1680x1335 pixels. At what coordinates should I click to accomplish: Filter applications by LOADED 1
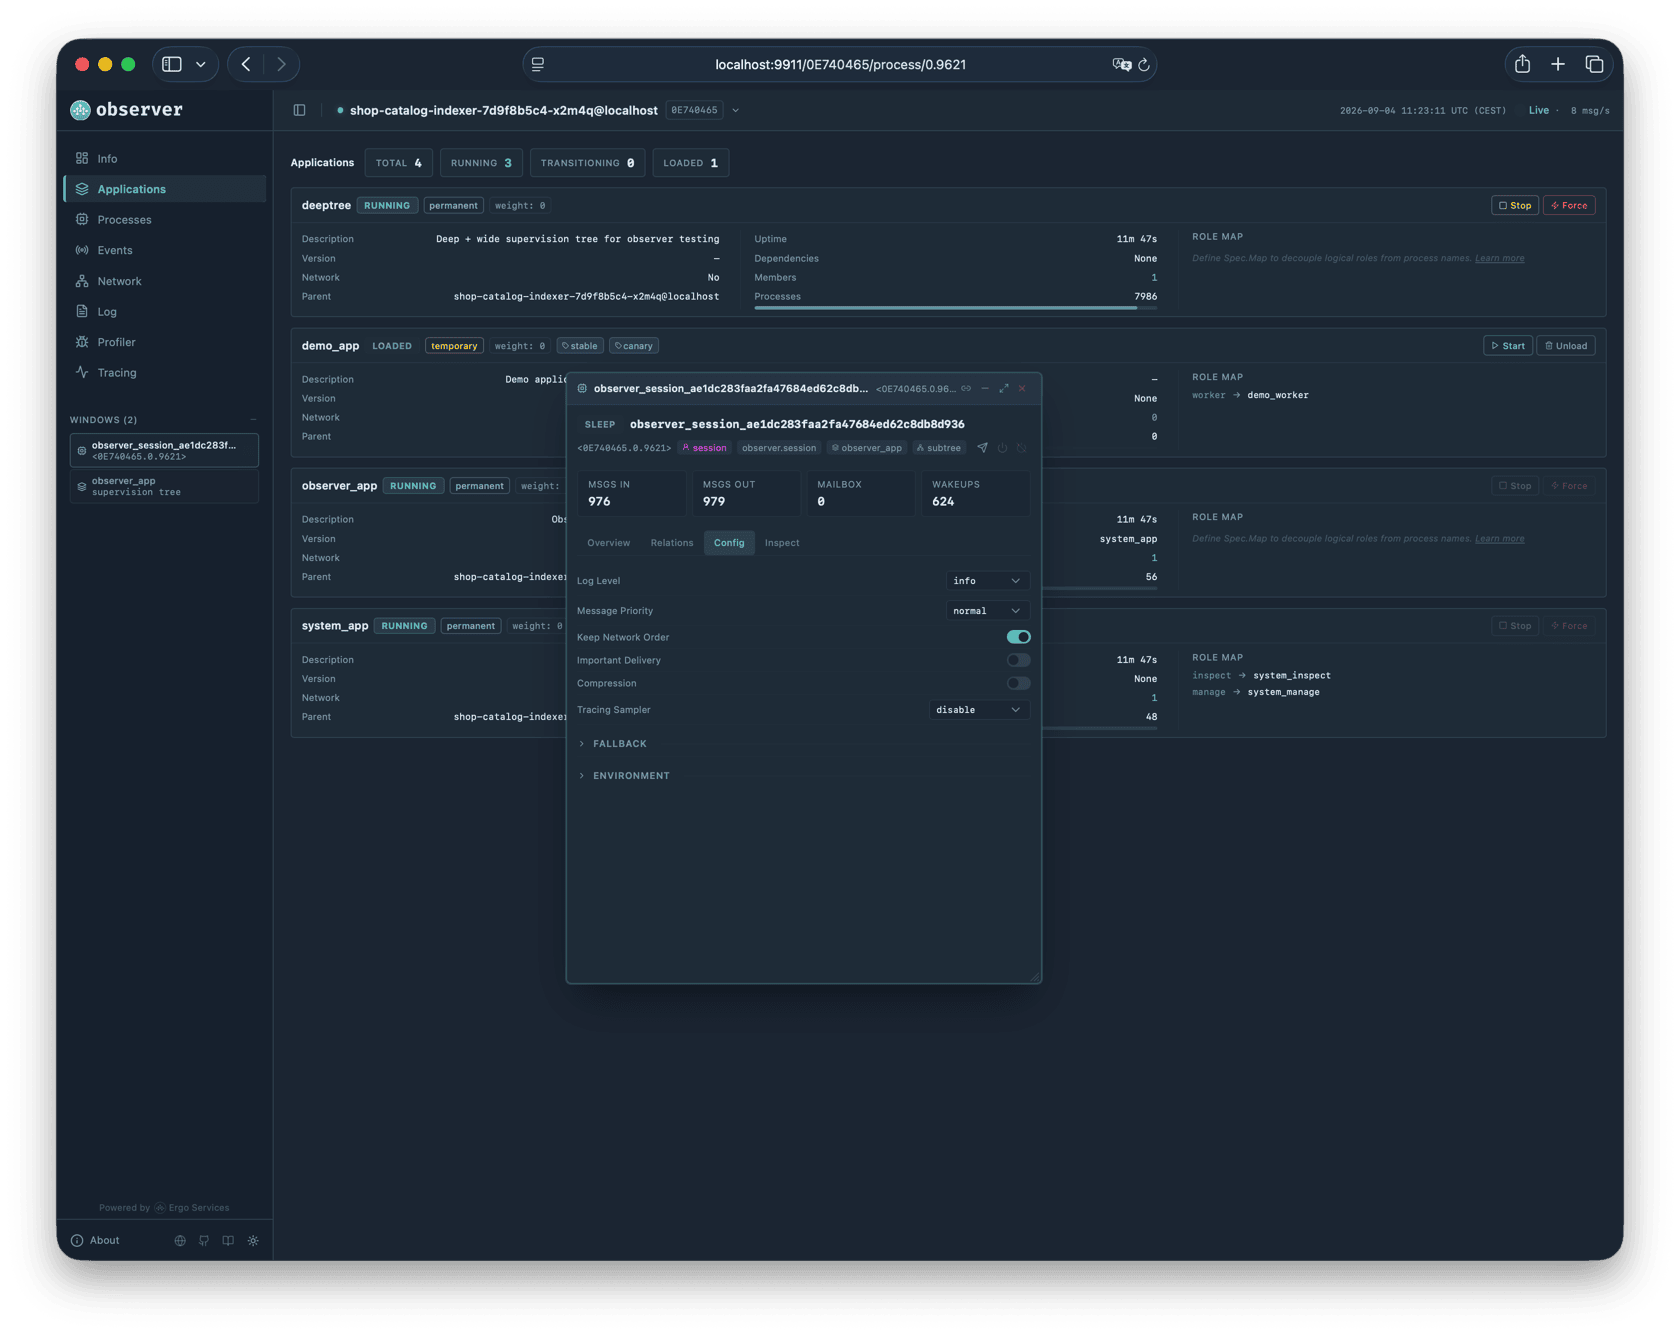pyautogui.click(x=690, y=163)
